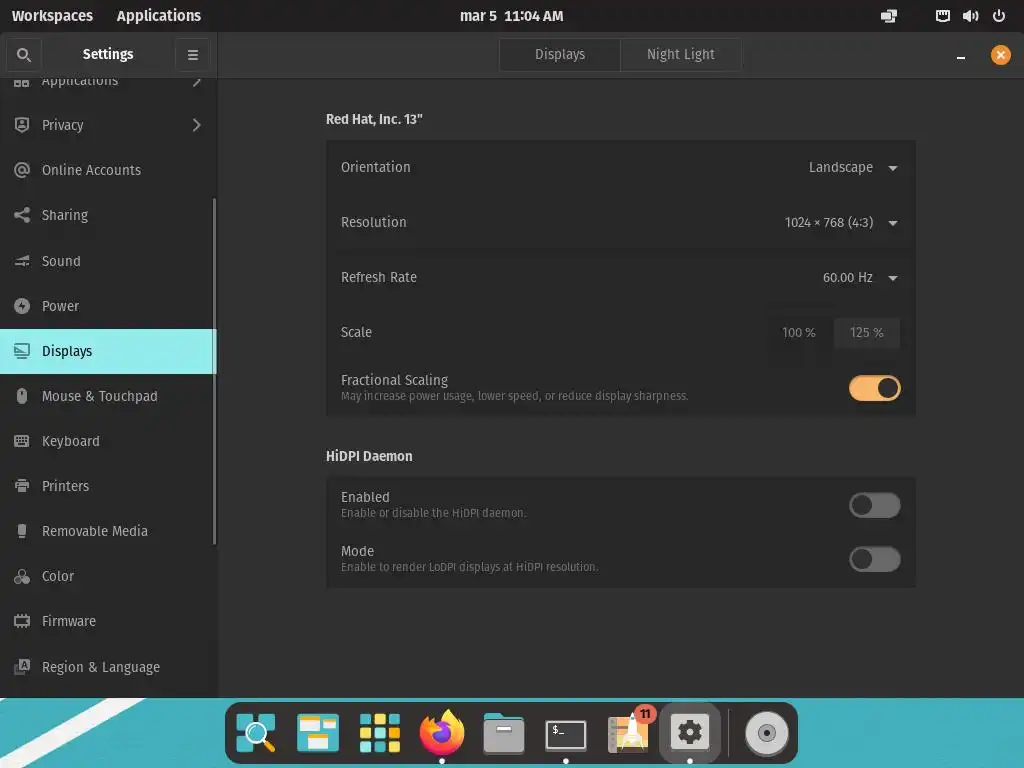Open Pop!_Shop rocket icon in dock
1024x768 pixels.
point(628,731)
